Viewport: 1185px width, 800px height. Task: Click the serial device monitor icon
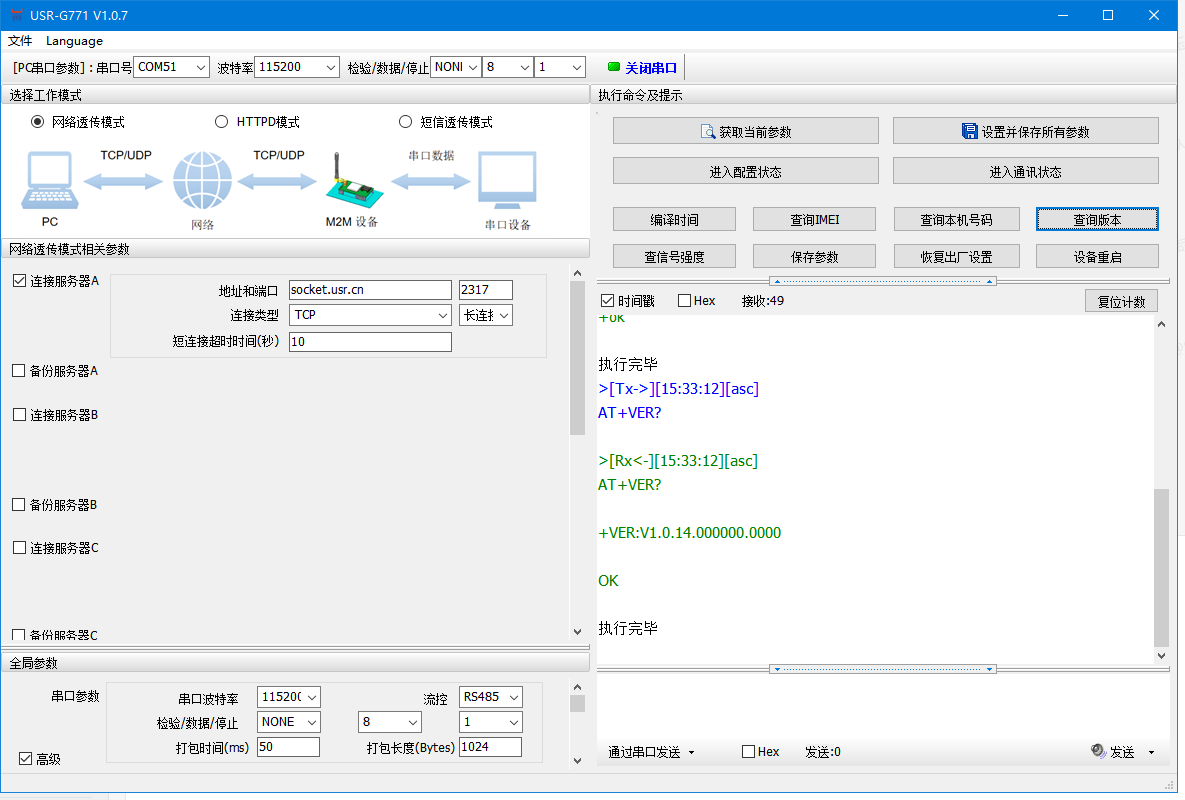tap(507, 181)
